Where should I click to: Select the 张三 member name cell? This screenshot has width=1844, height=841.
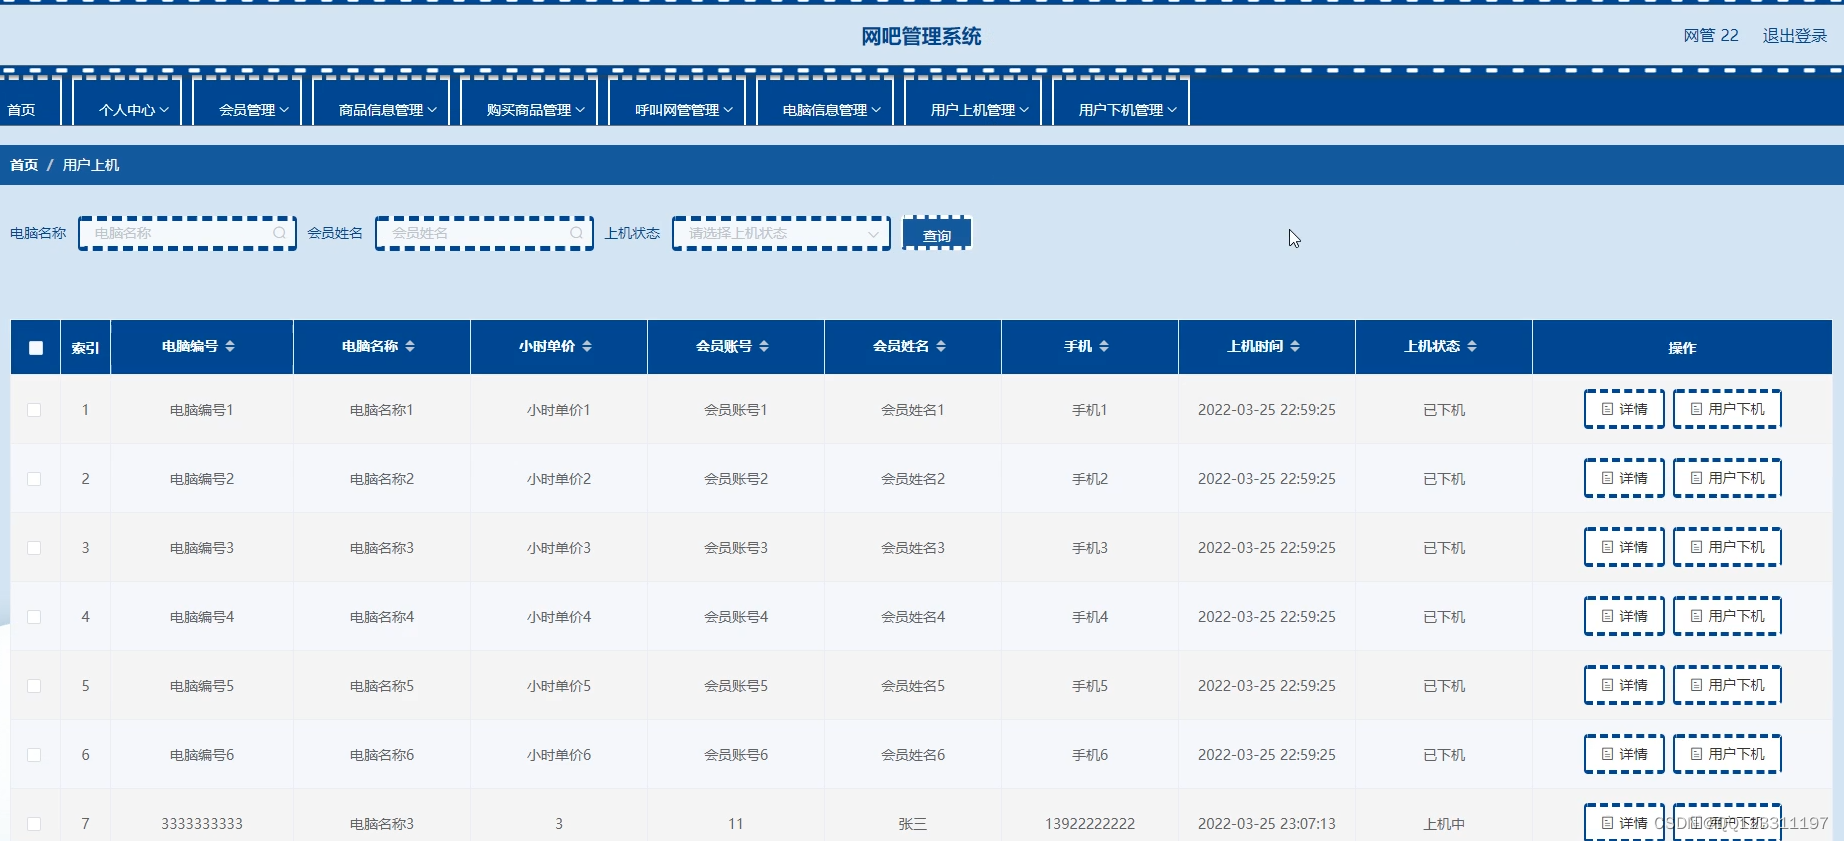(913, 824)
